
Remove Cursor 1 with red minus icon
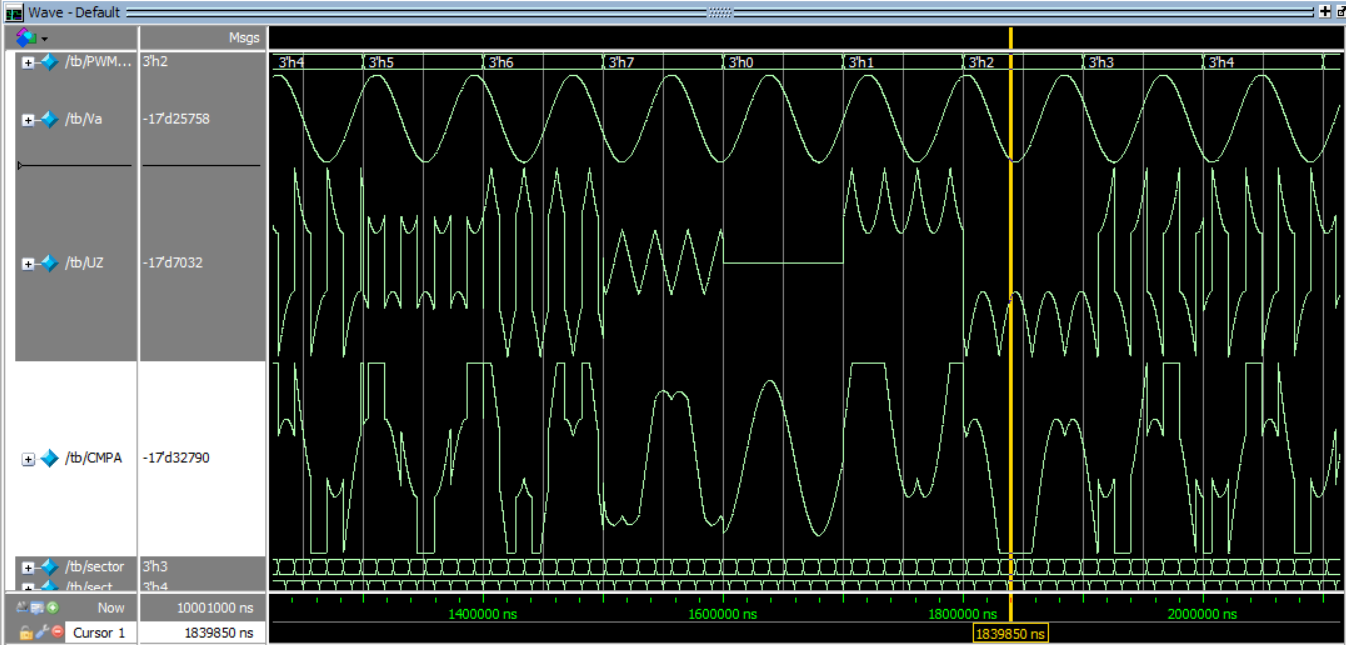click(57, 632)
